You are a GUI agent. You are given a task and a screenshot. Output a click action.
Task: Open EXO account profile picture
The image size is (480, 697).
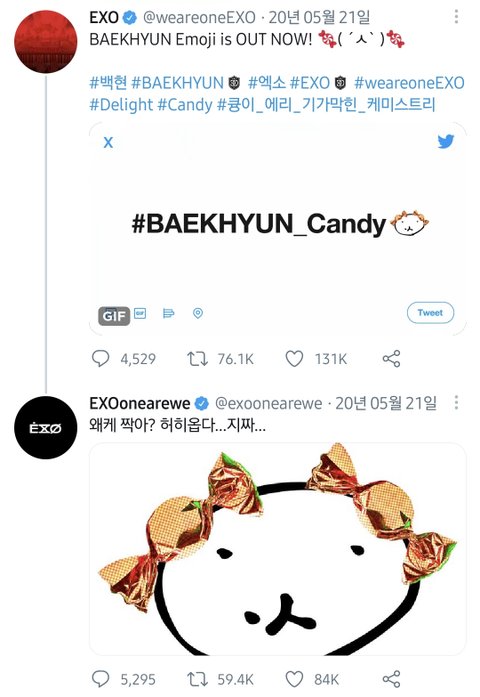pyautogui.click(x=46, y=41)
